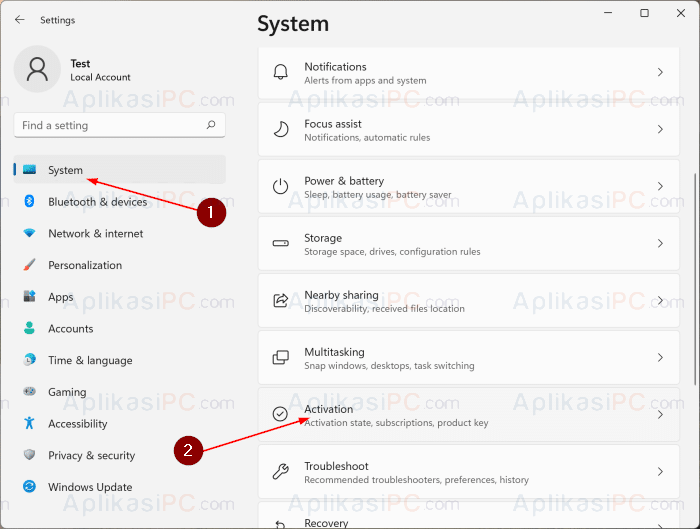Screen dimensions: 700x529
Task: Click the Bluetooth & devices icon
Action: 29,201
